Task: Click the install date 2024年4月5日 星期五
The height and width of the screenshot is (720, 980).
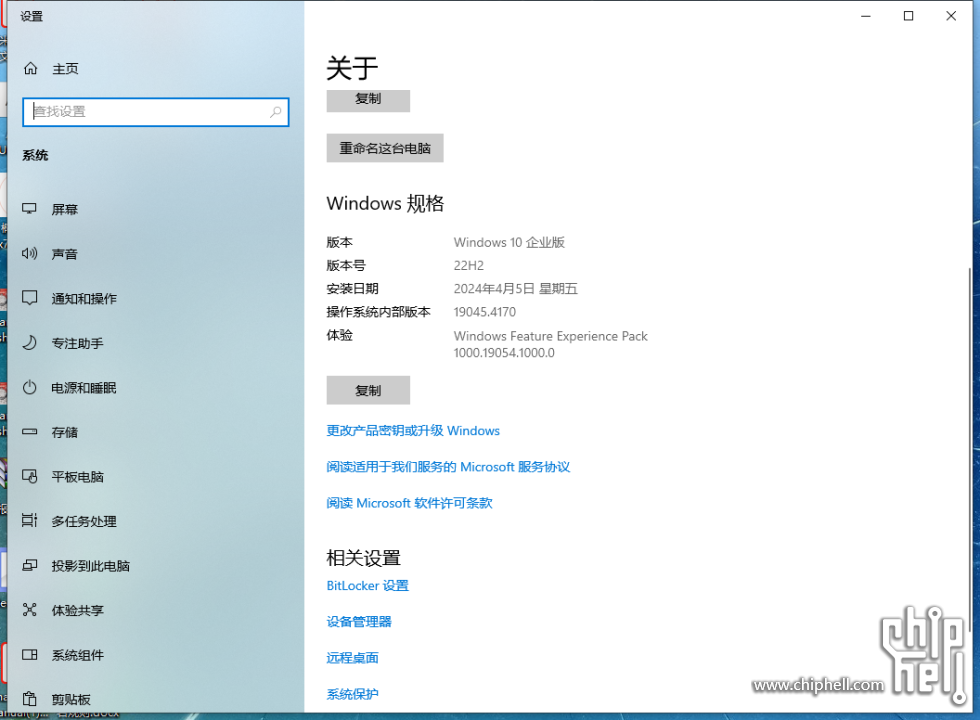Action: coord(516,289)
